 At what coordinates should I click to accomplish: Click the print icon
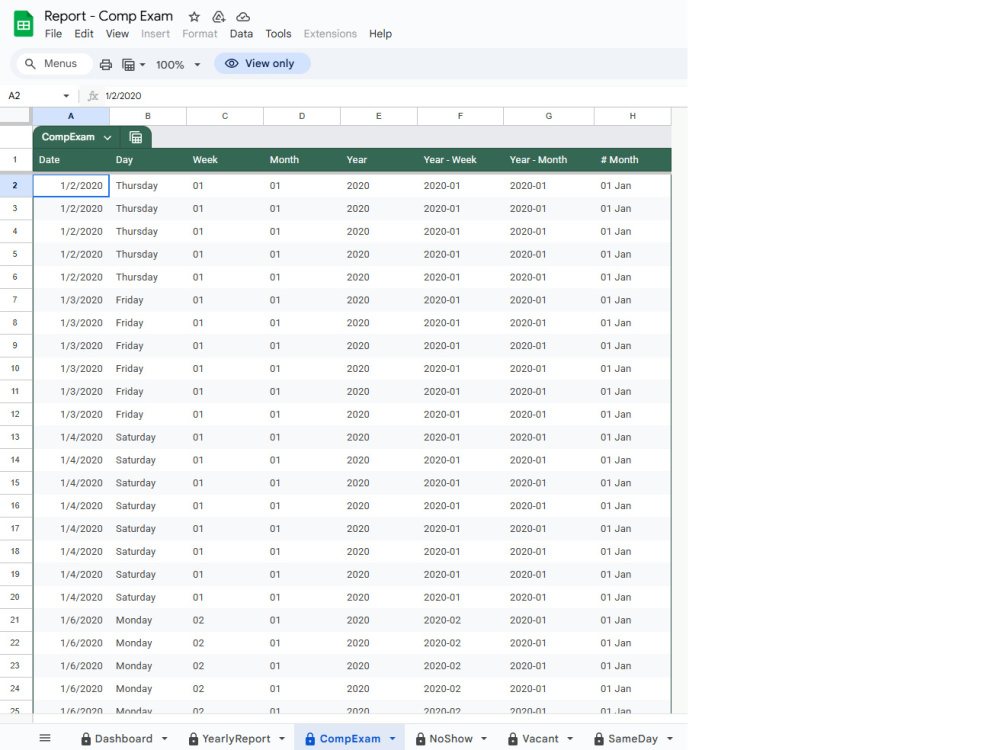click(106, 64)
